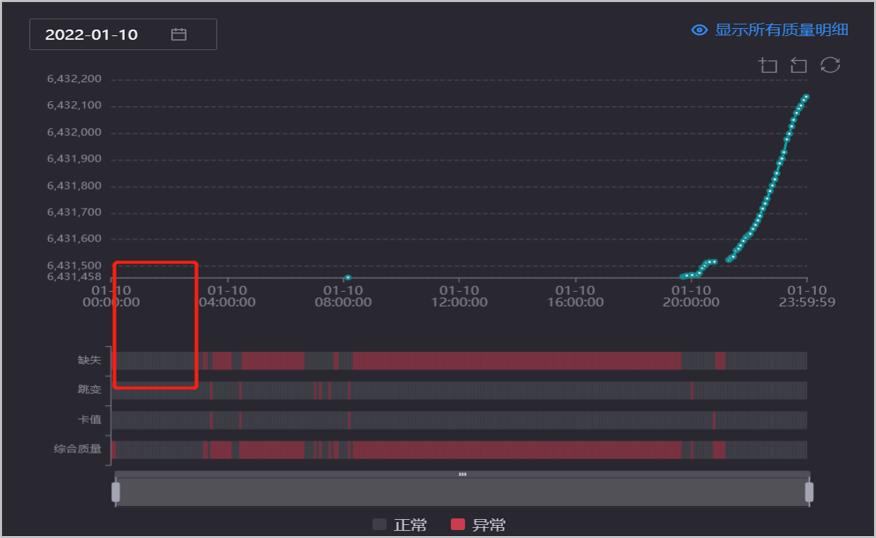Select the 综合质量 row label
Image resolution: width=876 pixels, height=538 pixels.
pos(78,450)
